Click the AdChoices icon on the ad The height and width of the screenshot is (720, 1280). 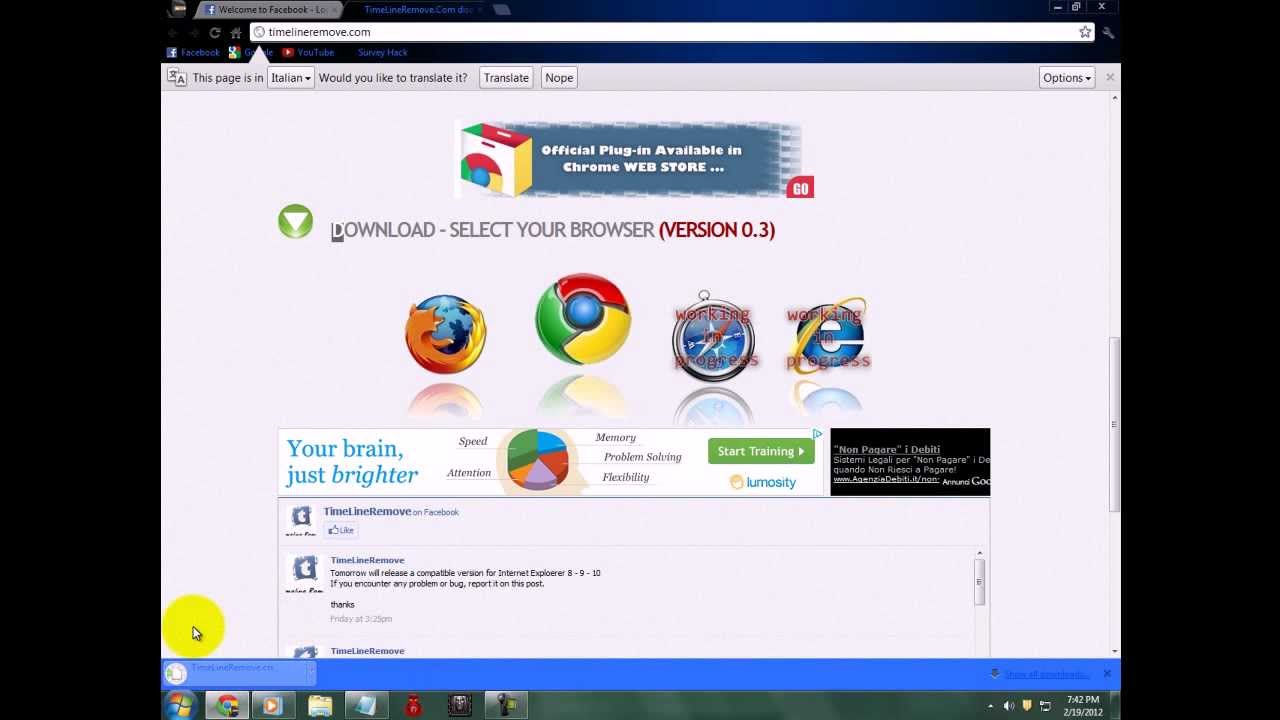tap(817, 434)
